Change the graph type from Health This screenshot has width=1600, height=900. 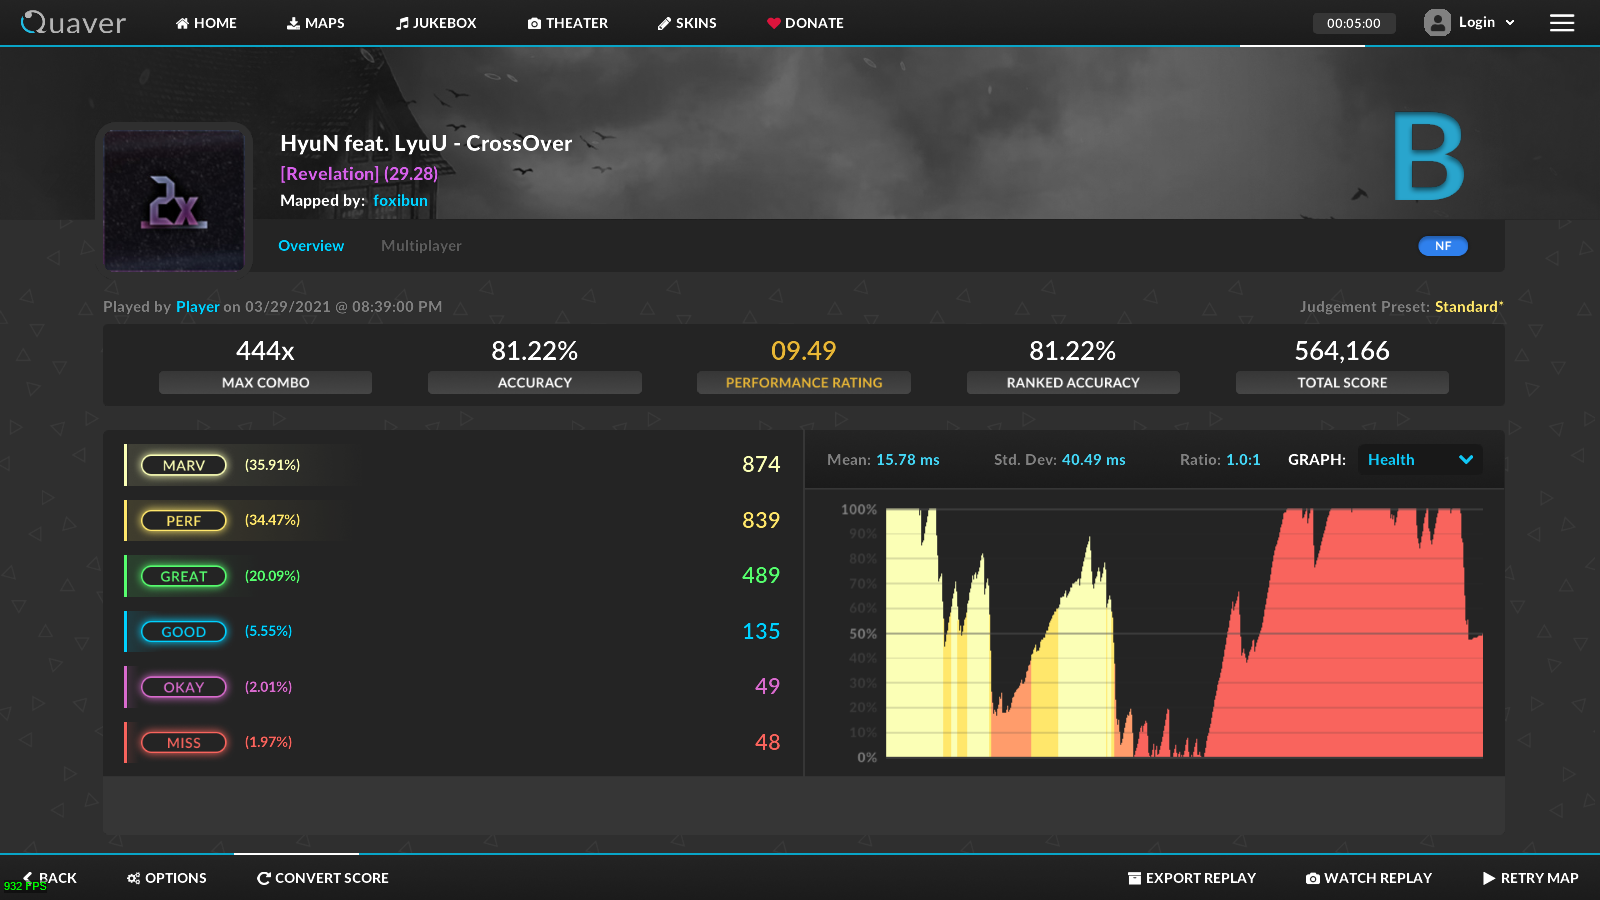click(1419, 460)
